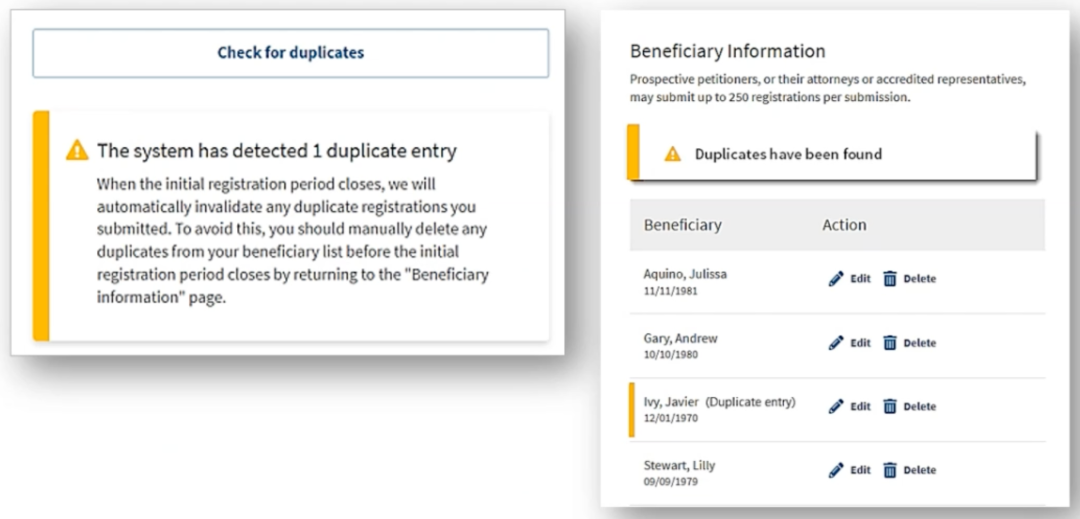Click trash icon for Gary, Andrew

(x=890, y=343)
